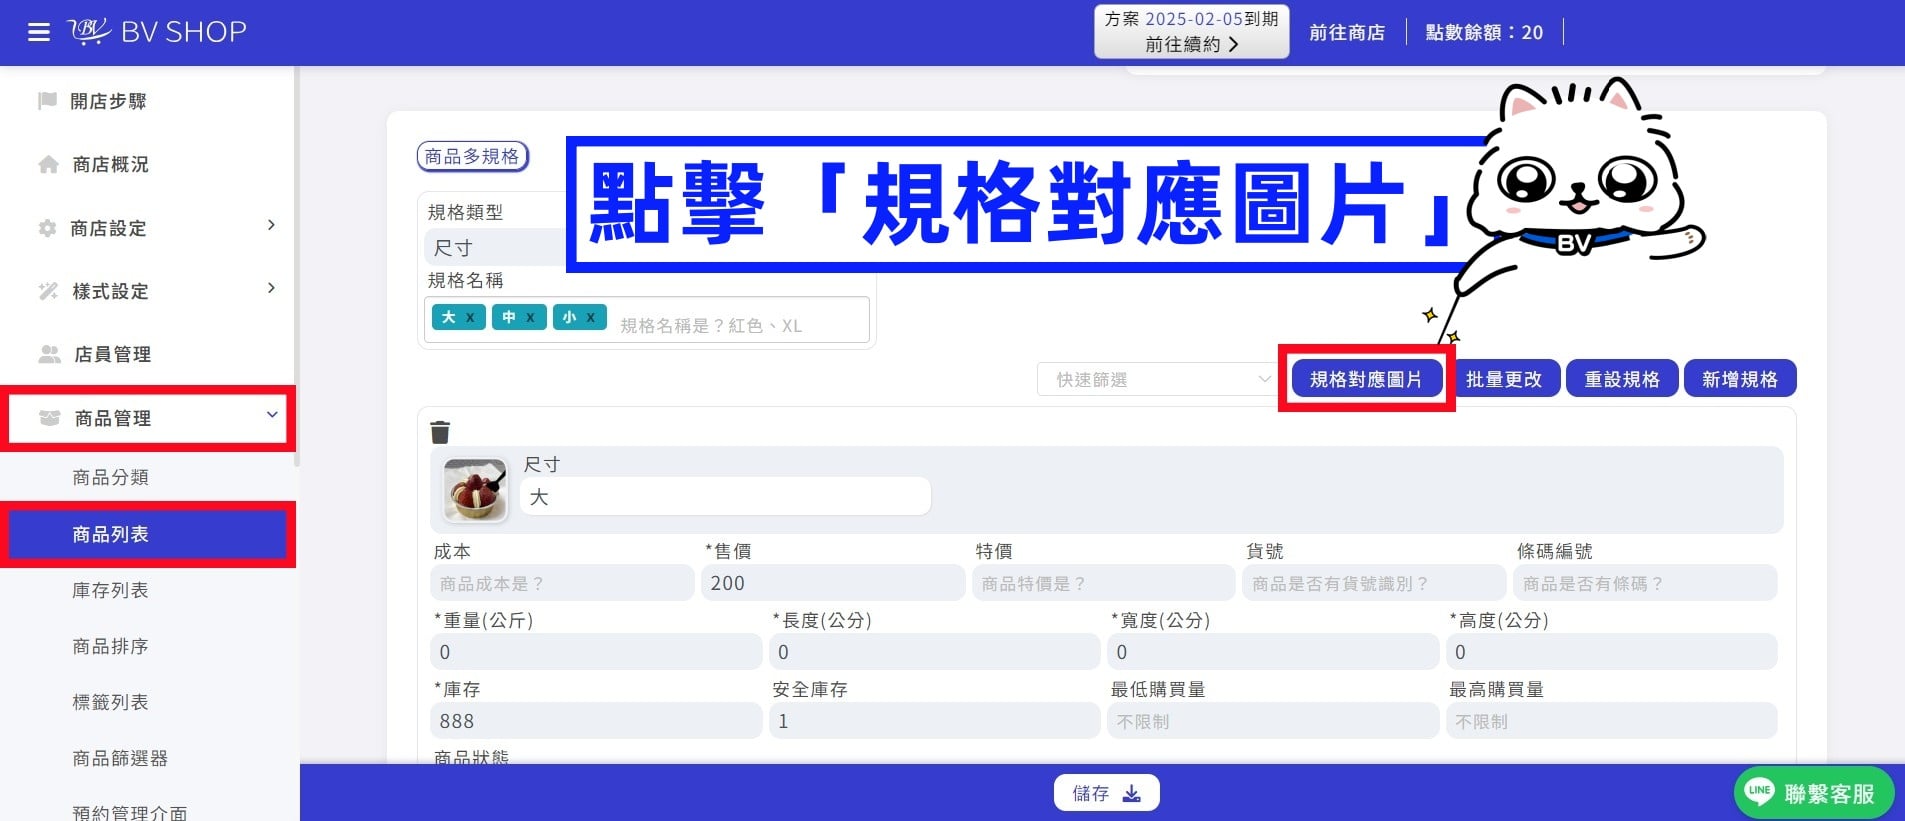Open the hamburger menu icon
Screen dimensions: 1905x821
click(39, 33)
